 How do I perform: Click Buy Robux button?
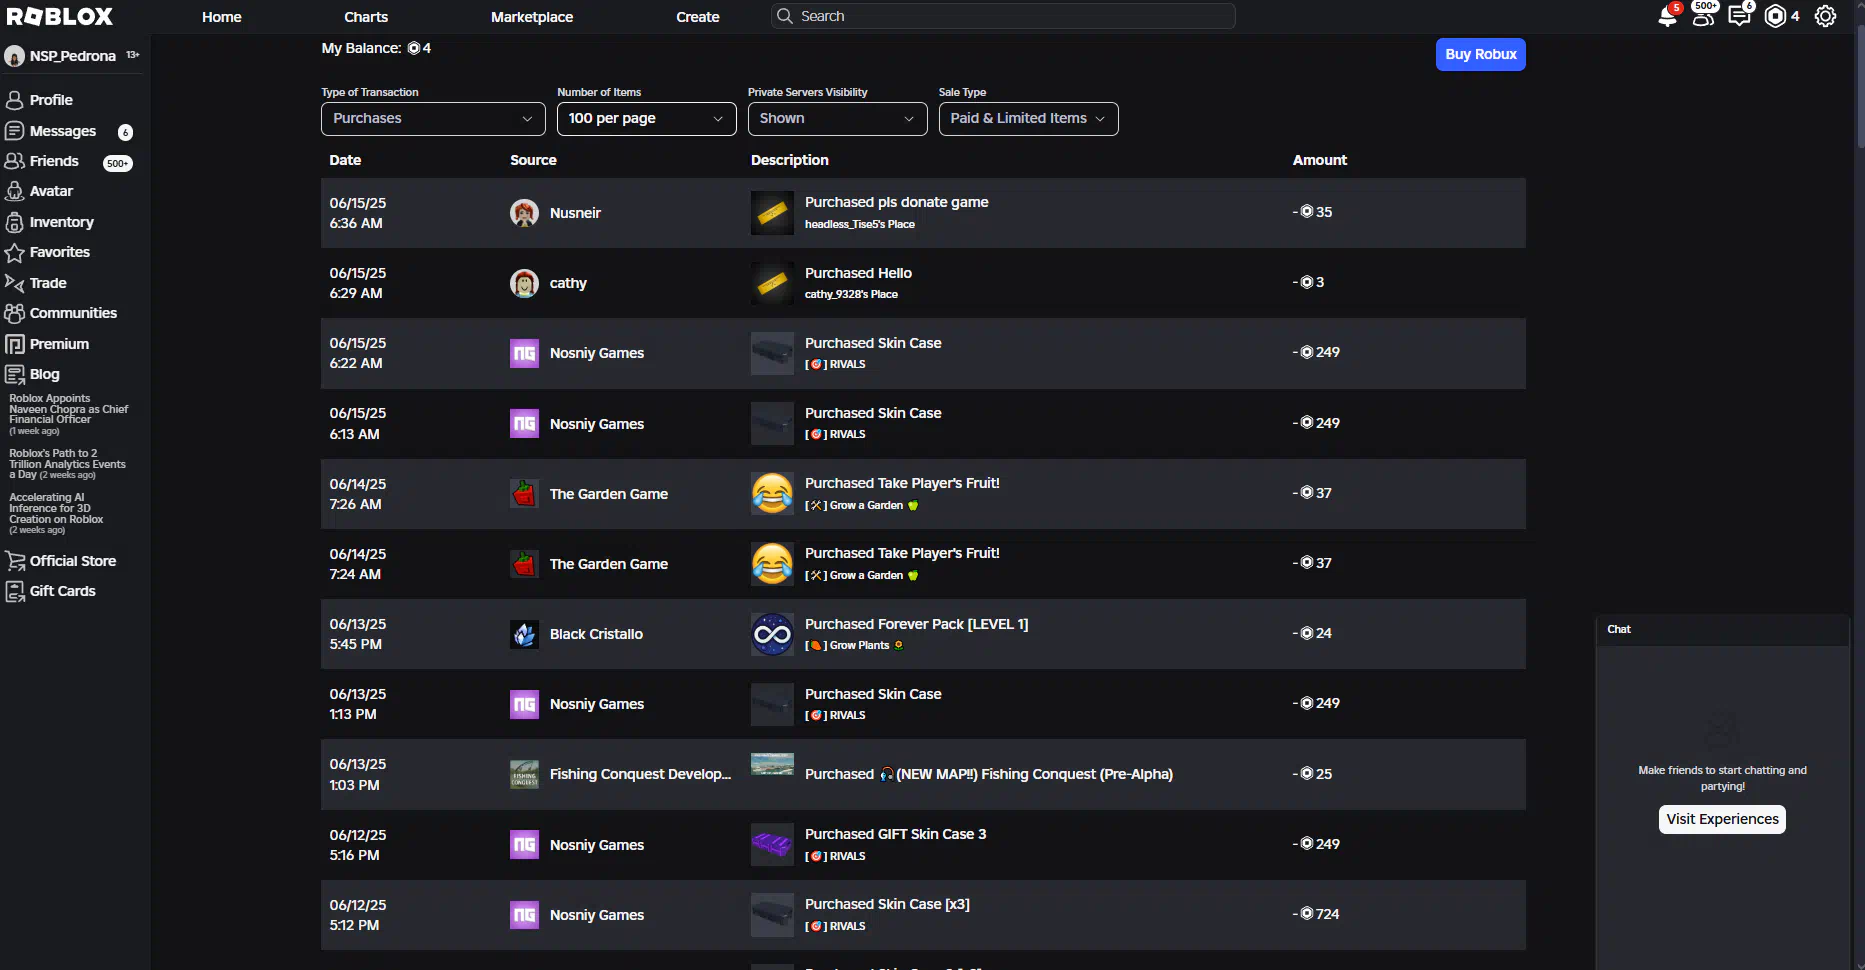(x=1480, y=54)
